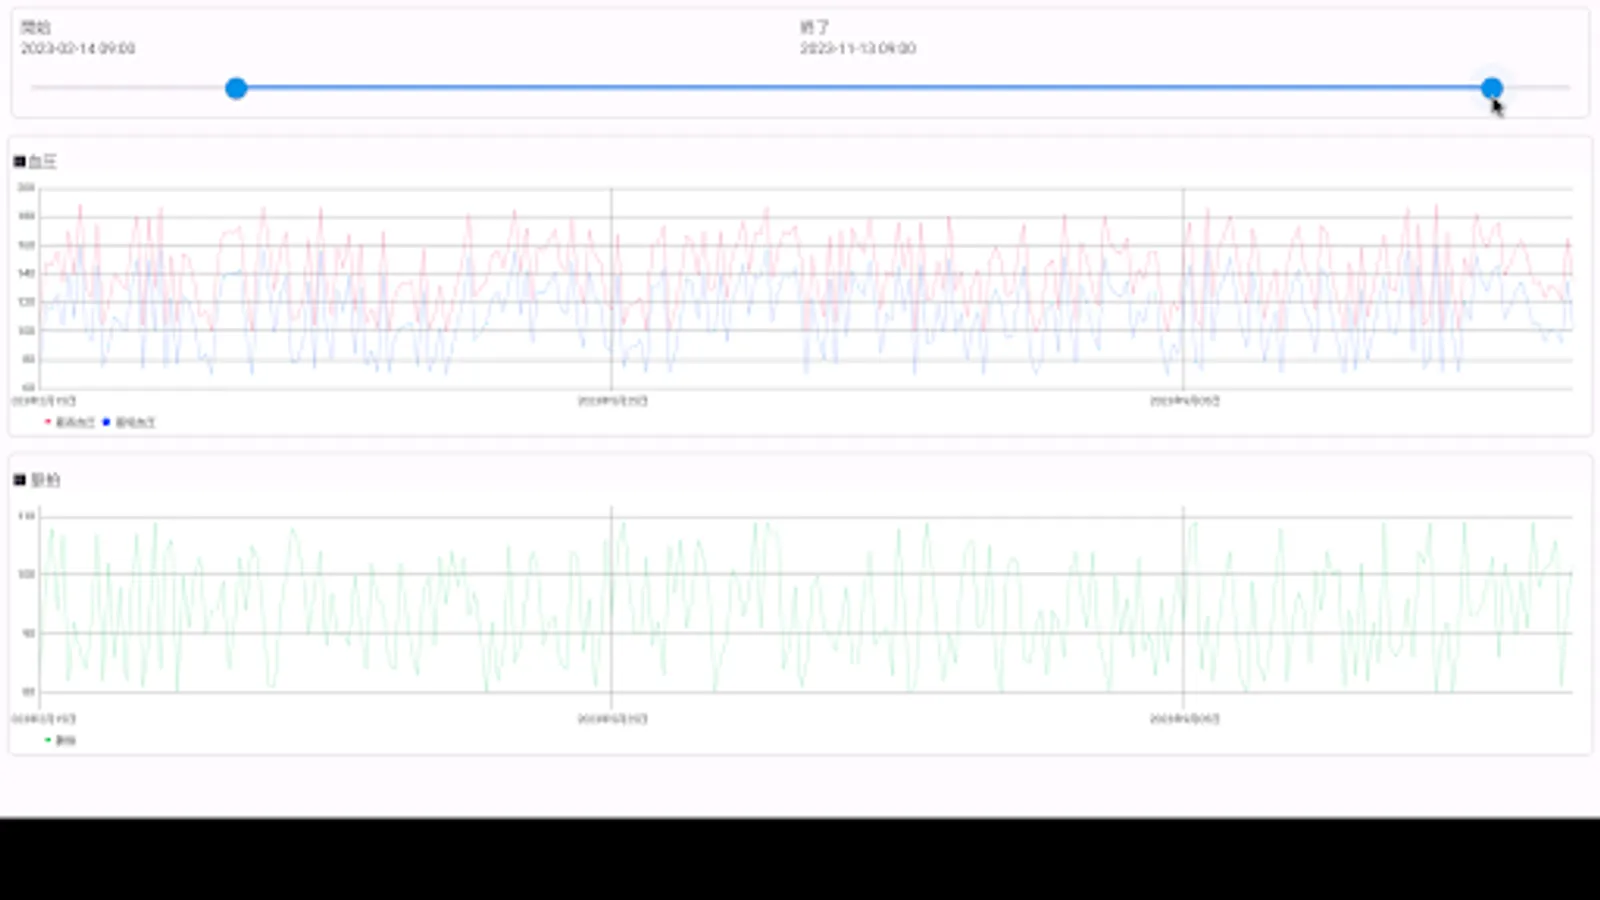Click the first date label under pulse chart
Viewport: 1600px width, 900px height.
click(43, 718)
